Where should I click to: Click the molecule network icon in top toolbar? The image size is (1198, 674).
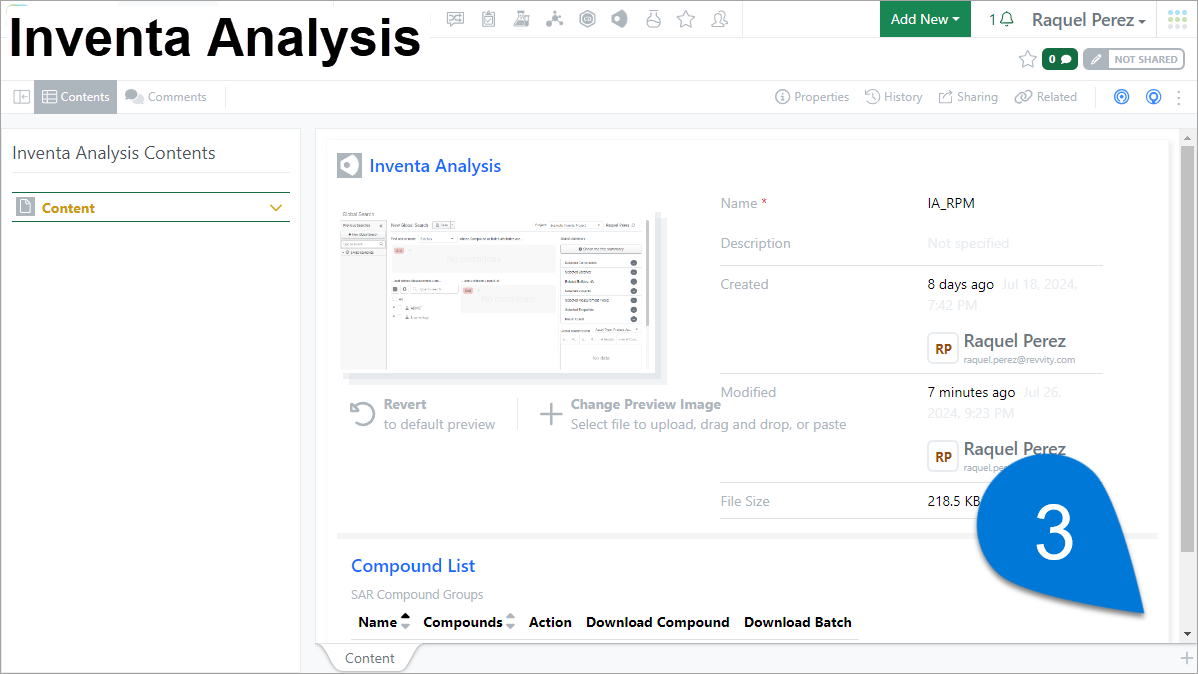click(555, 19)
